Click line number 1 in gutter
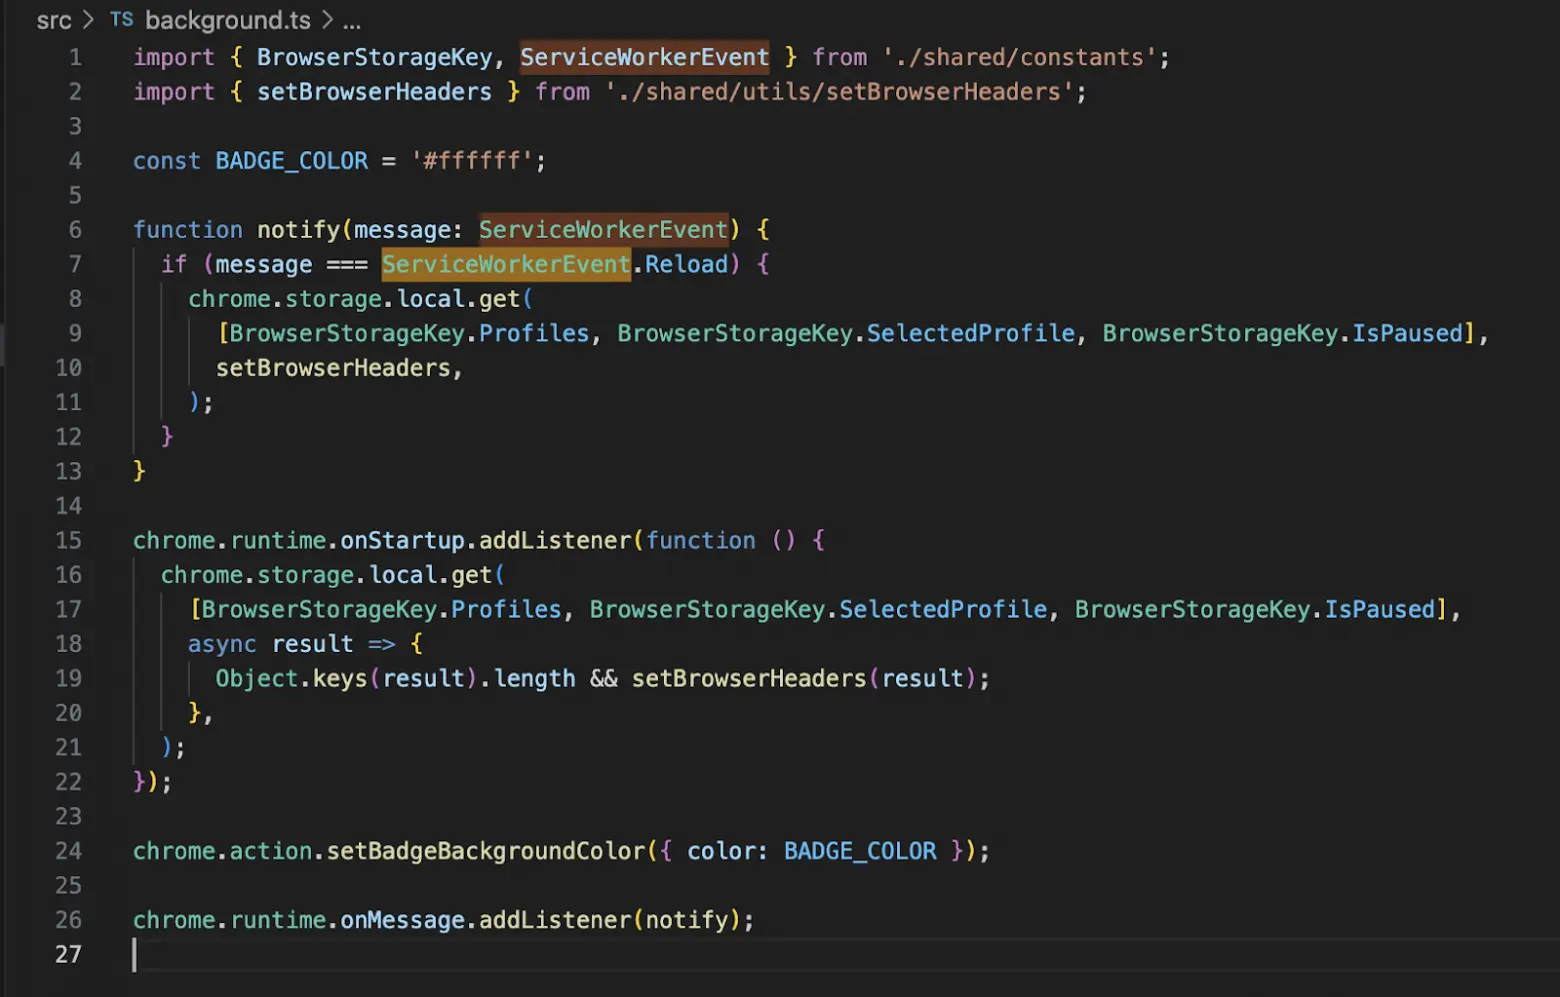This screenshot has width=1560, height=997. point(75,57)
